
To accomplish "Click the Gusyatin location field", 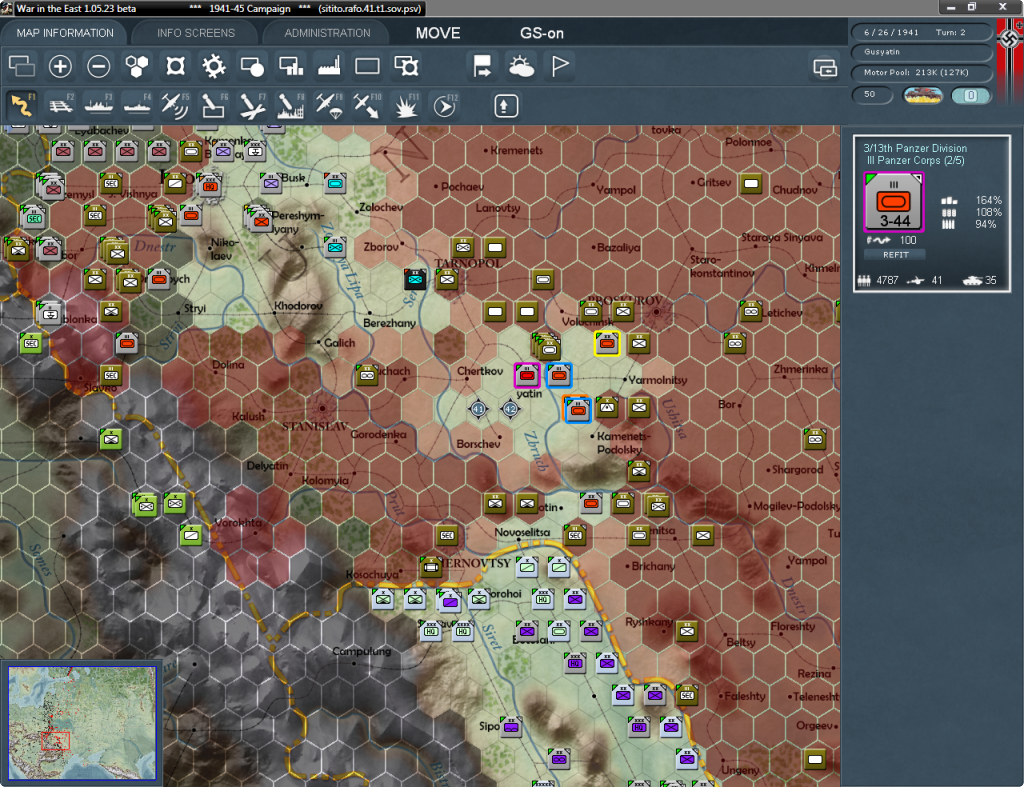I will [x=921, y=52].
